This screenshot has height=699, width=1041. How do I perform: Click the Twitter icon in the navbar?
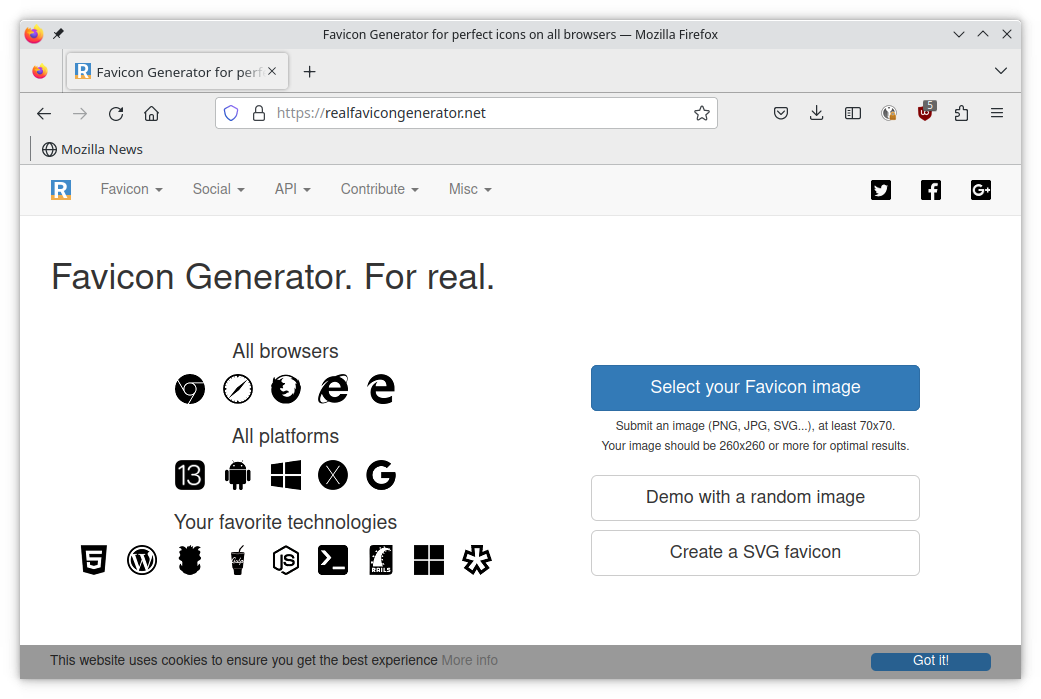coord(880,190)
